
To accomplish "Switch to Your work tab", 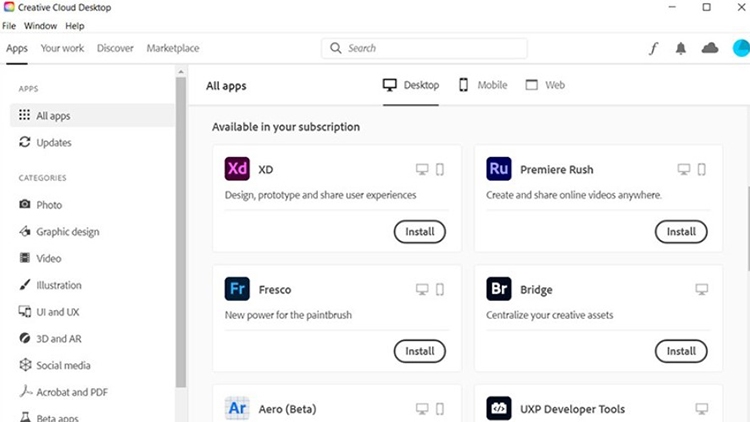I will pyautogui.click(x=62, y=48).
